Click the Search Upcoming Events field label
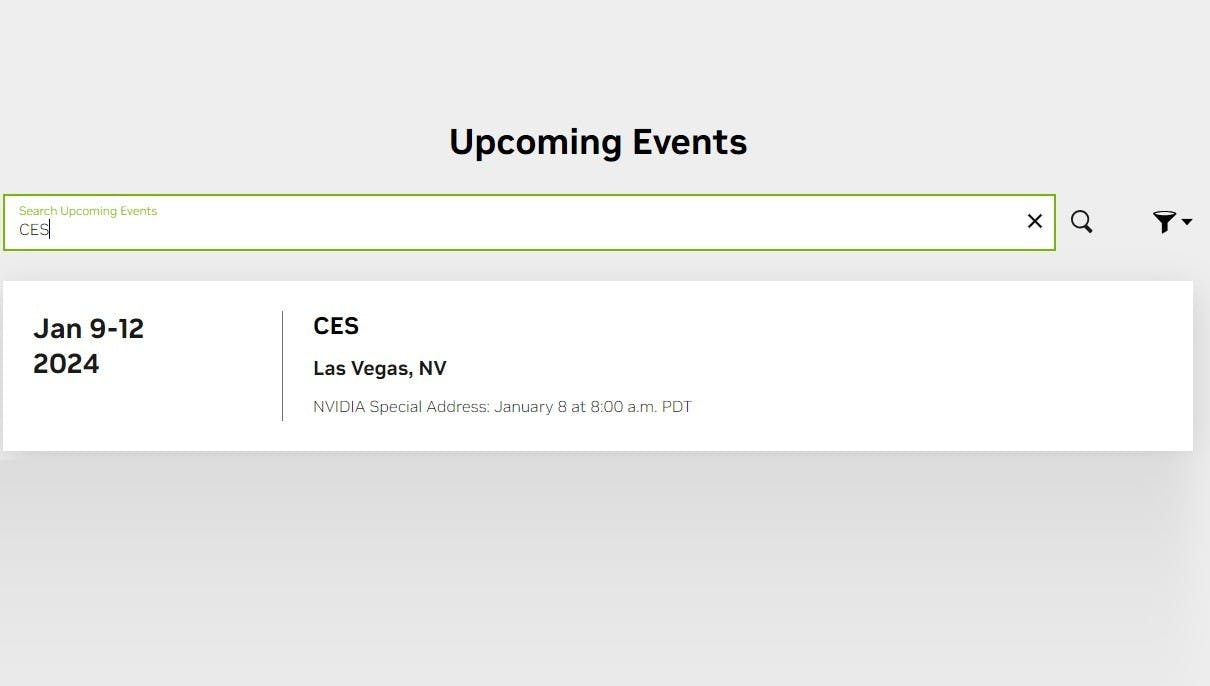The height and width of the screenshot is (686, 1210). click(88, 211)
